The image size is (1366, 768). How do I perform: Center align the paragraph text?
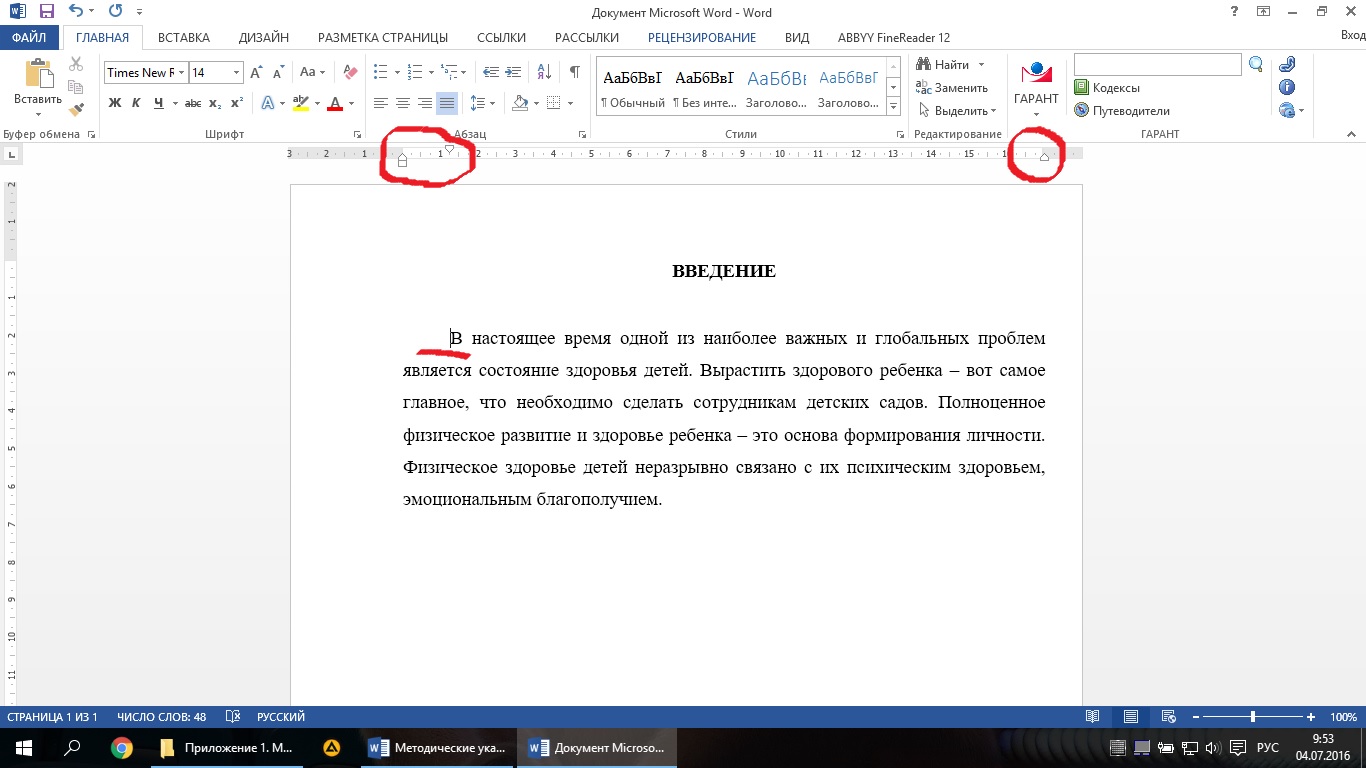tap(402, 103)
